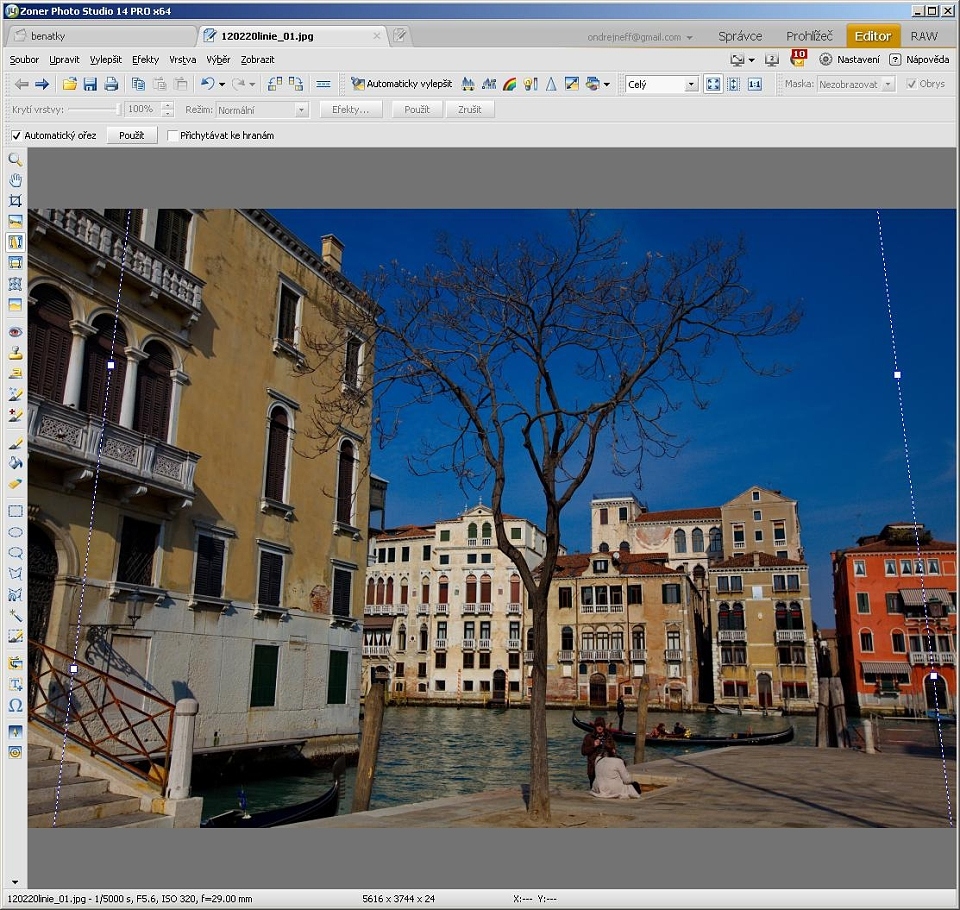Click the Automaticky vylepšit button
Screen dimensions: 960x910
click(x=401, y=84)
